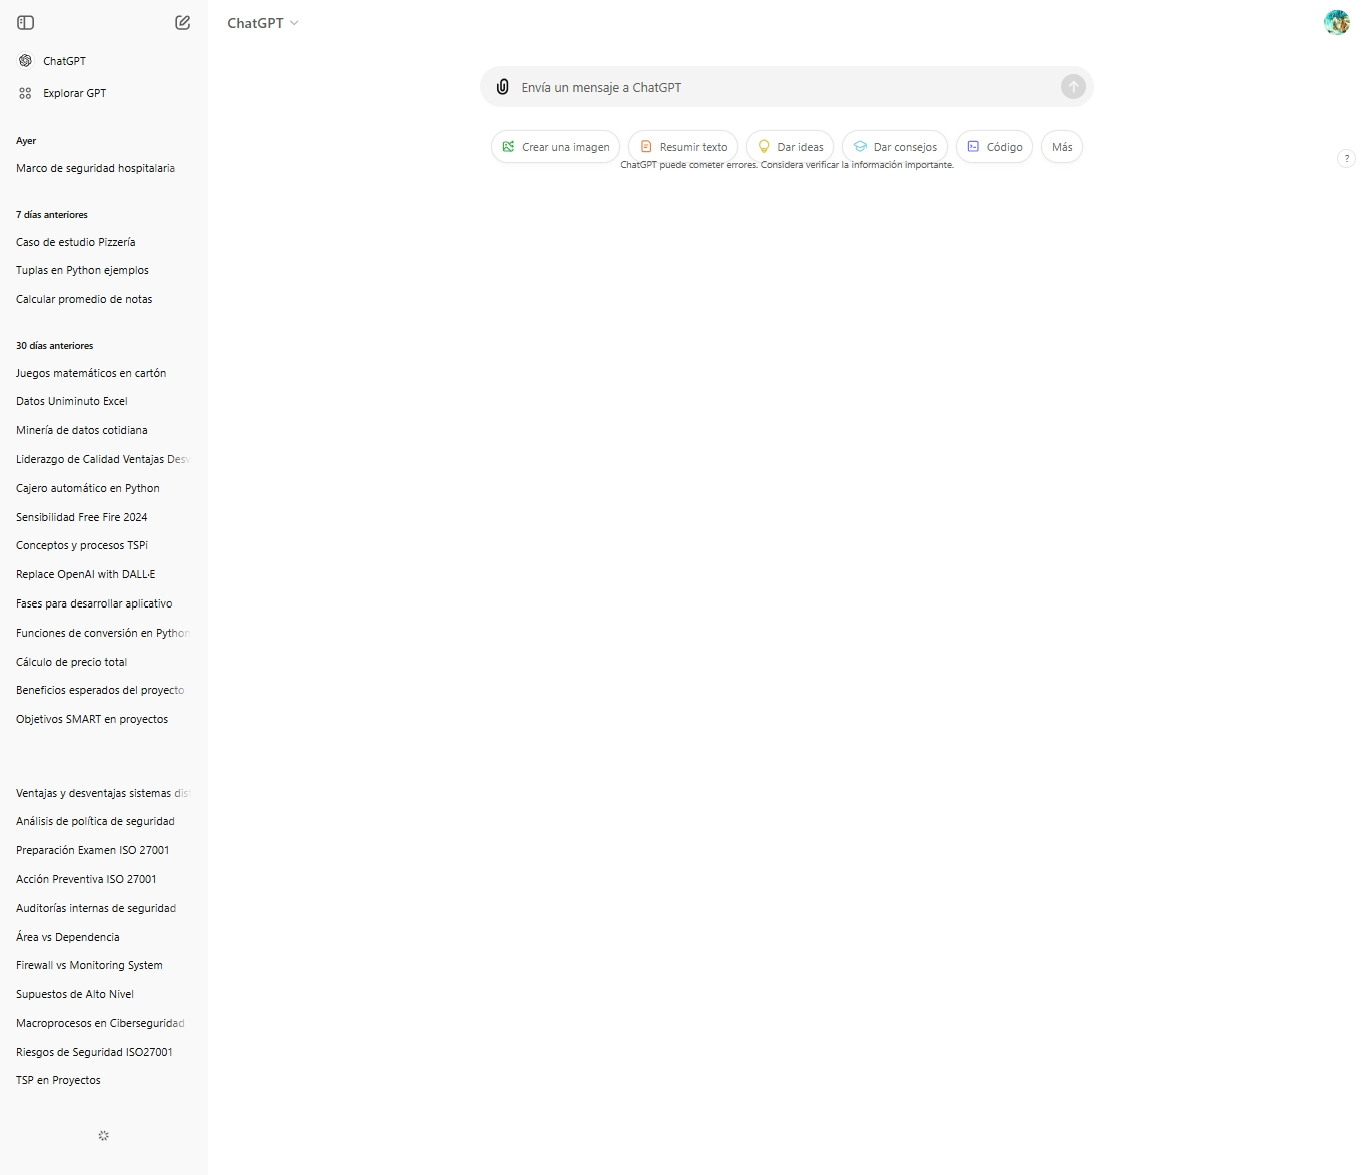Click the graduation cap icon on Dar consejos

(860, 146)
